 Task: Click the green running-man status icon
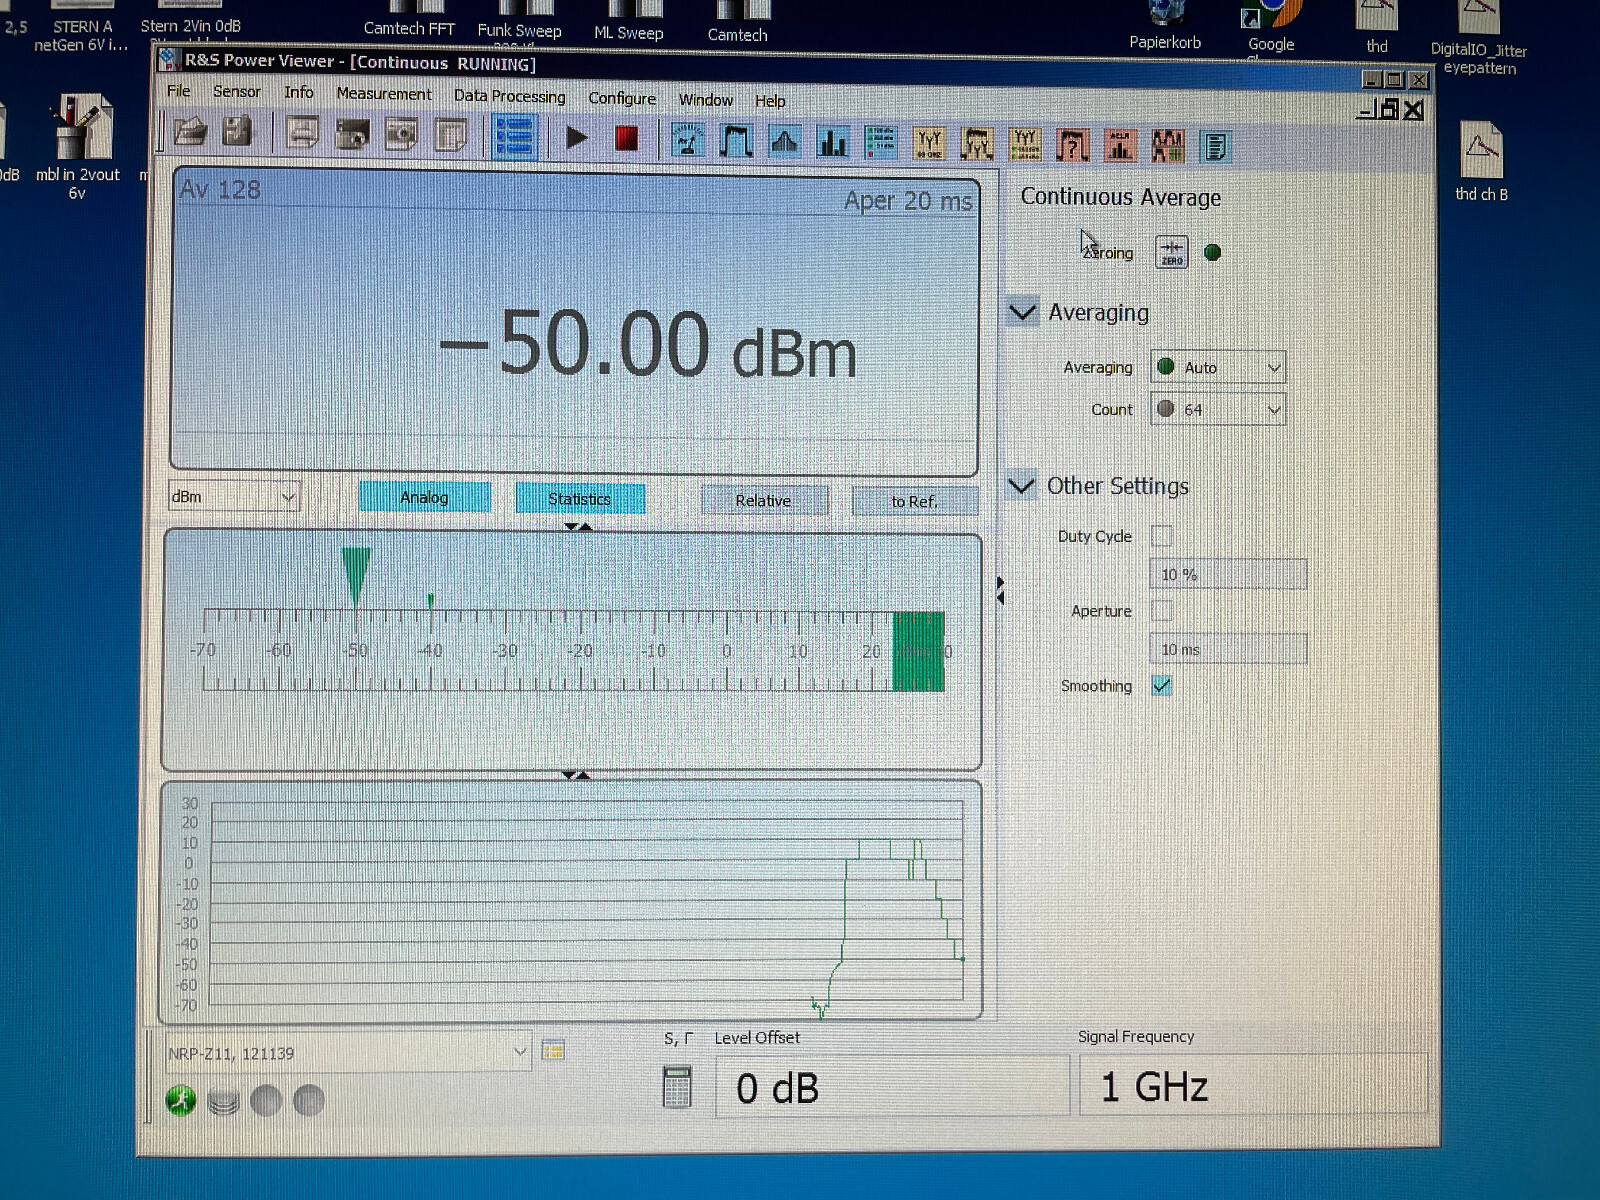tap(181, 1101)
